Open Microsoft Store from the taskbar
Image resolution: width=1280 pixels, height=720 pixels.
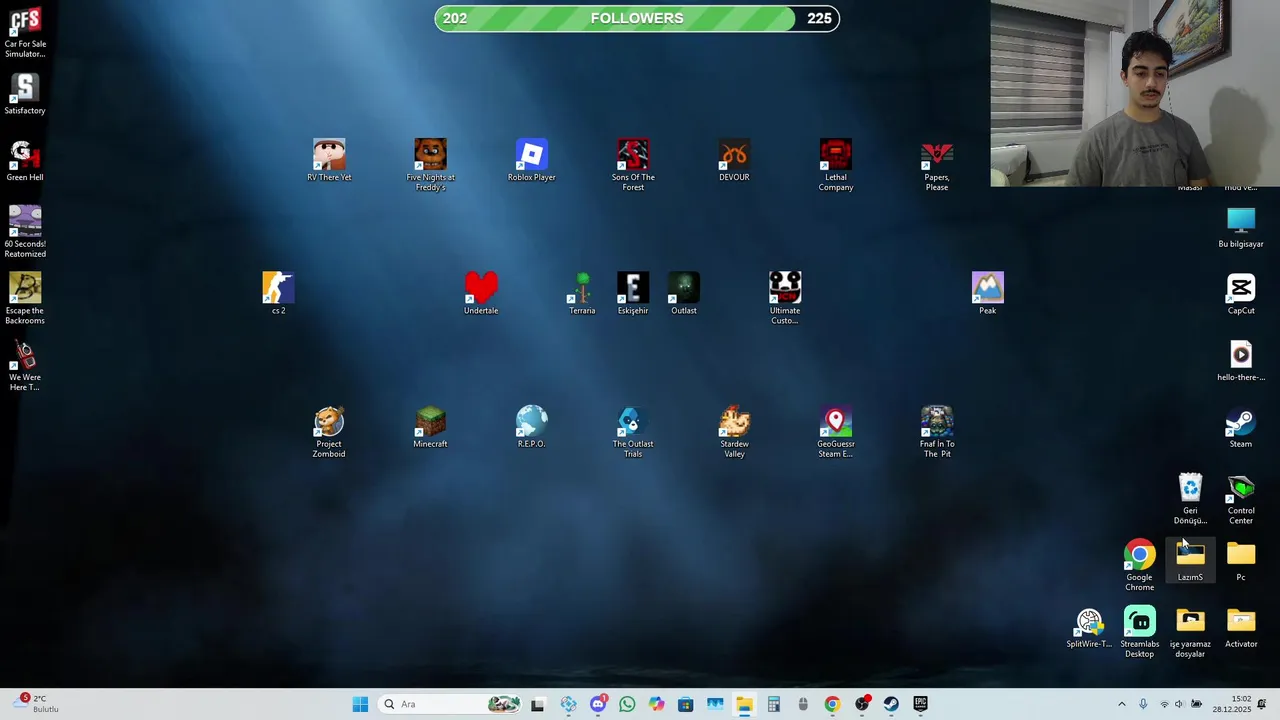[685, 704]
